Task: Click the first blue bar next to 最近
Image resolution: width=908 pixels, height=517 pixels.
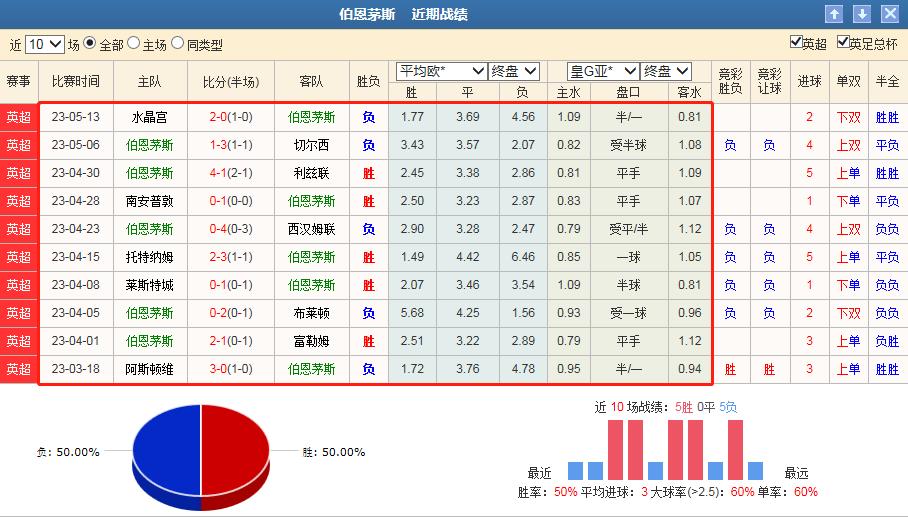Action: pos(576,471)
